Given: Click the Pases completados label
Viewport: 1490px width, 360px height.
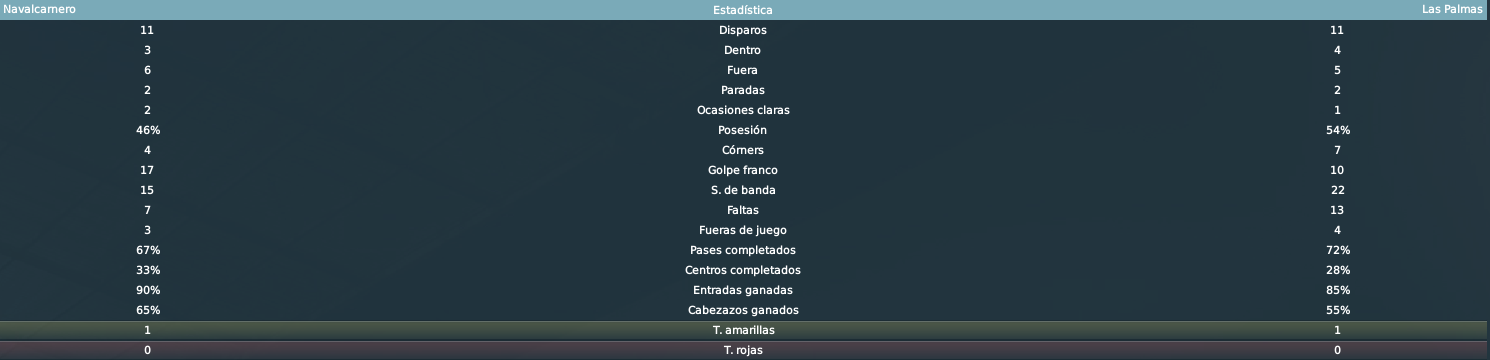Looking at the screenshot, I should tap(742, 250).
